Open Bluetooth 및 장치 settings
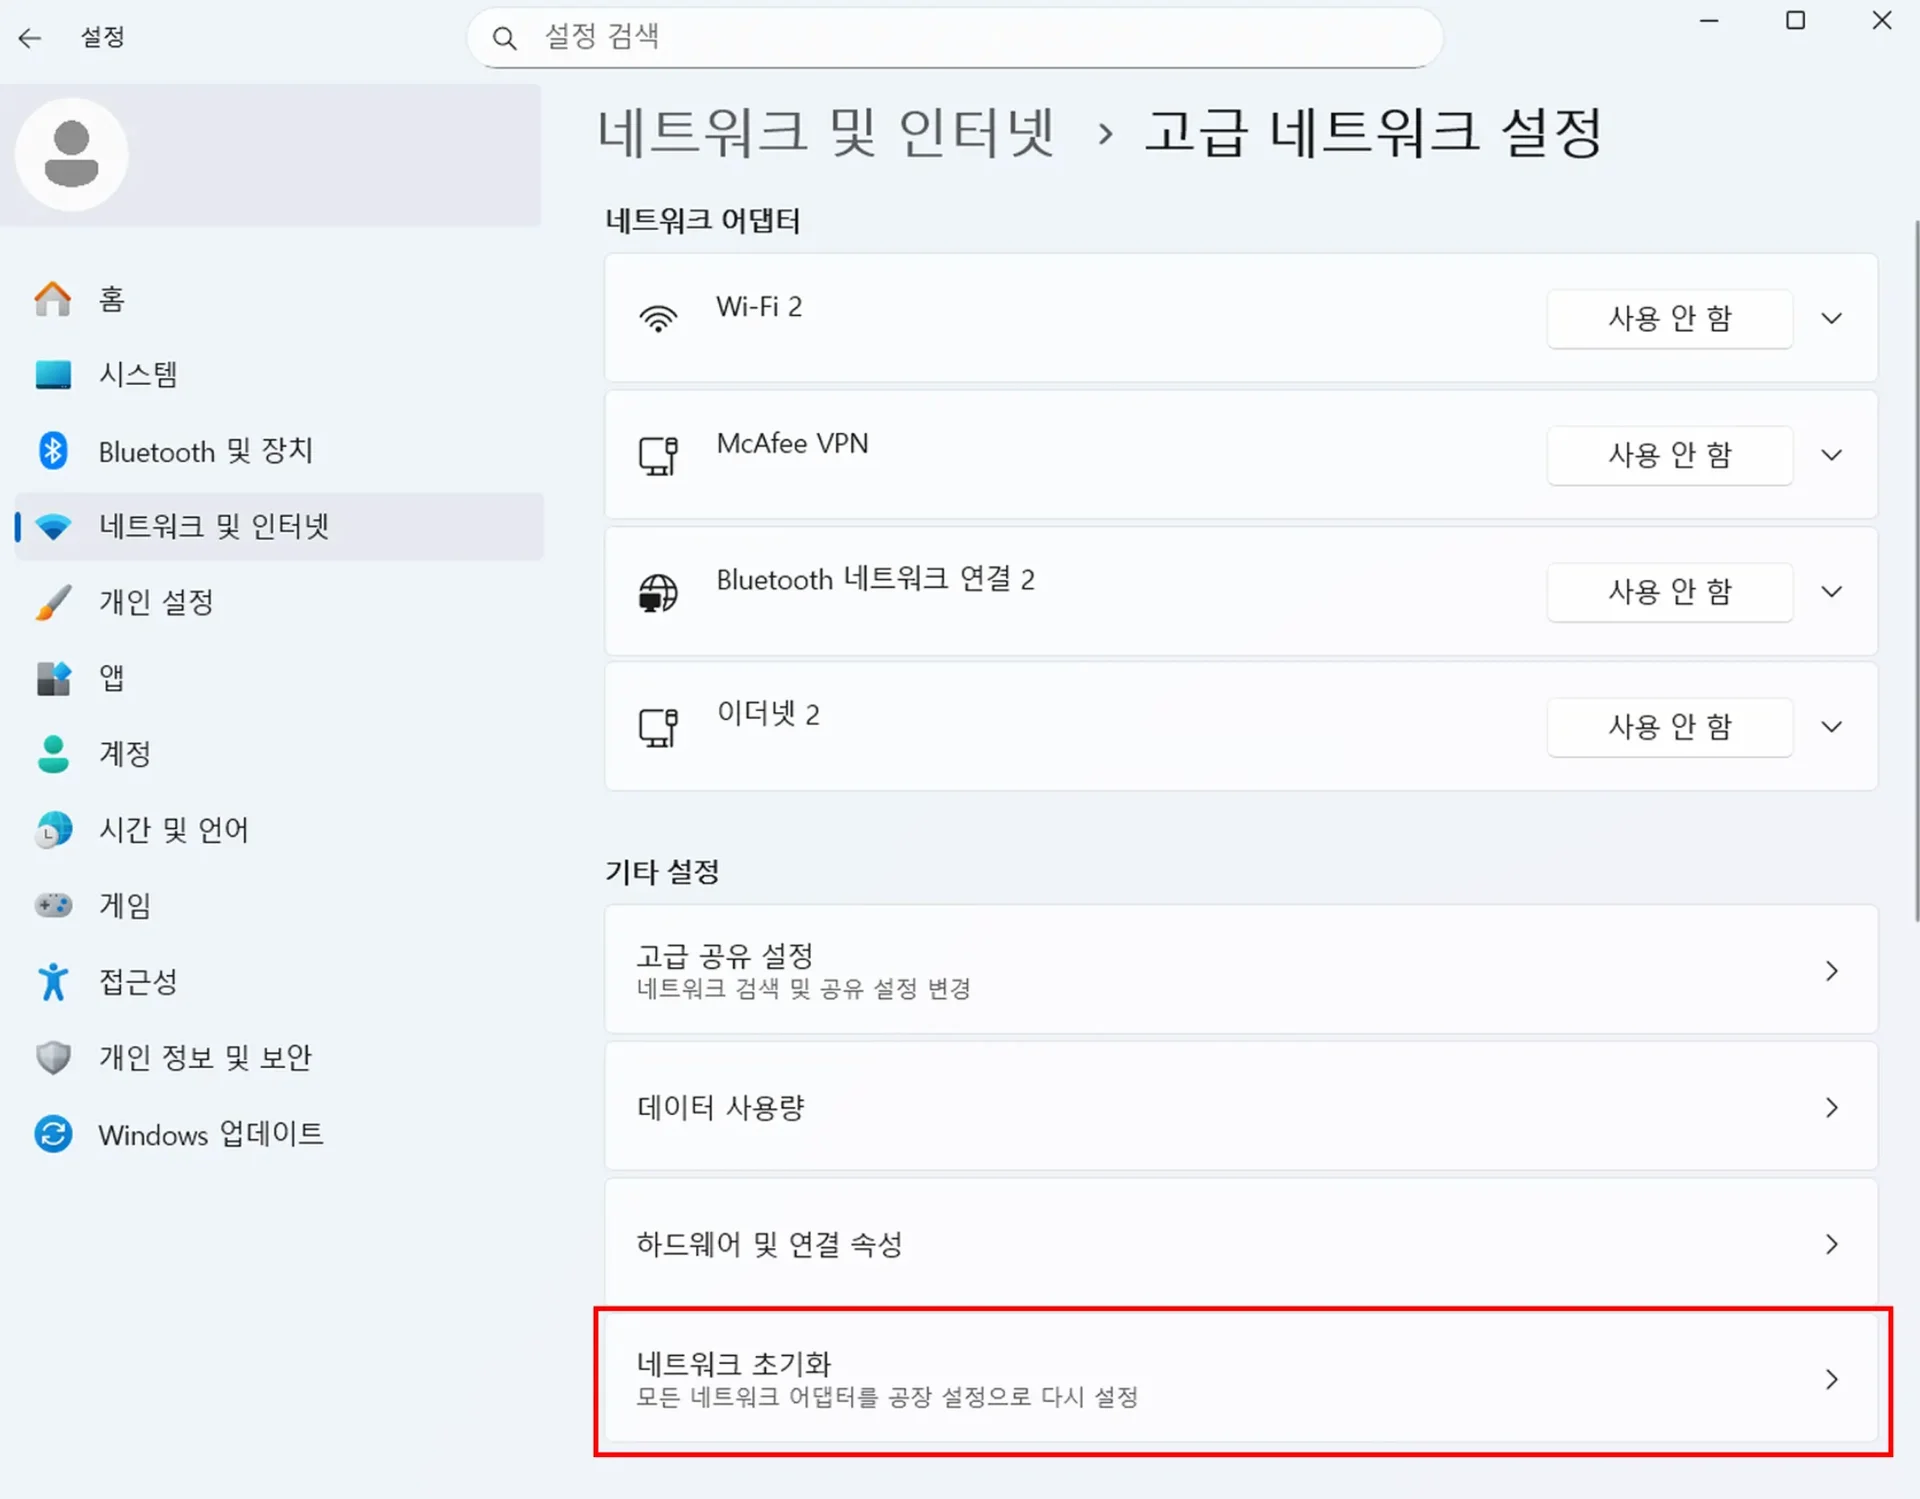The width and height of the screenshot is (1920, 1499). [205, 451]
